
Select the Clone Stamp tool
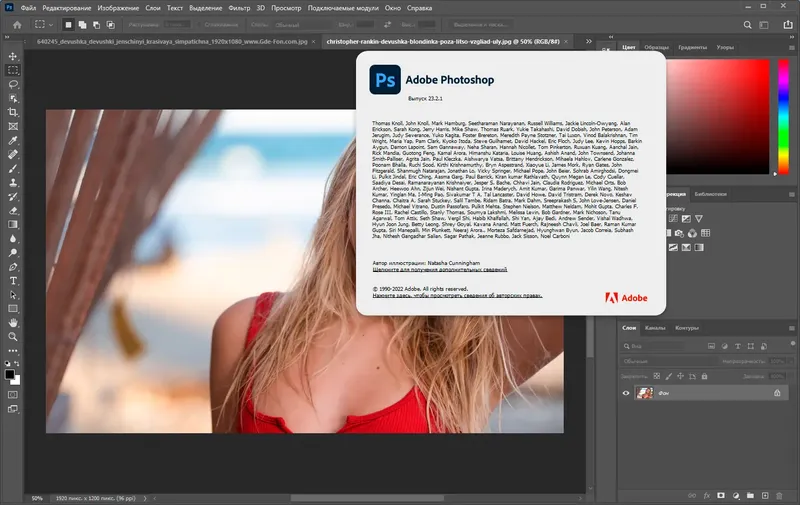(x=13, y=183)
